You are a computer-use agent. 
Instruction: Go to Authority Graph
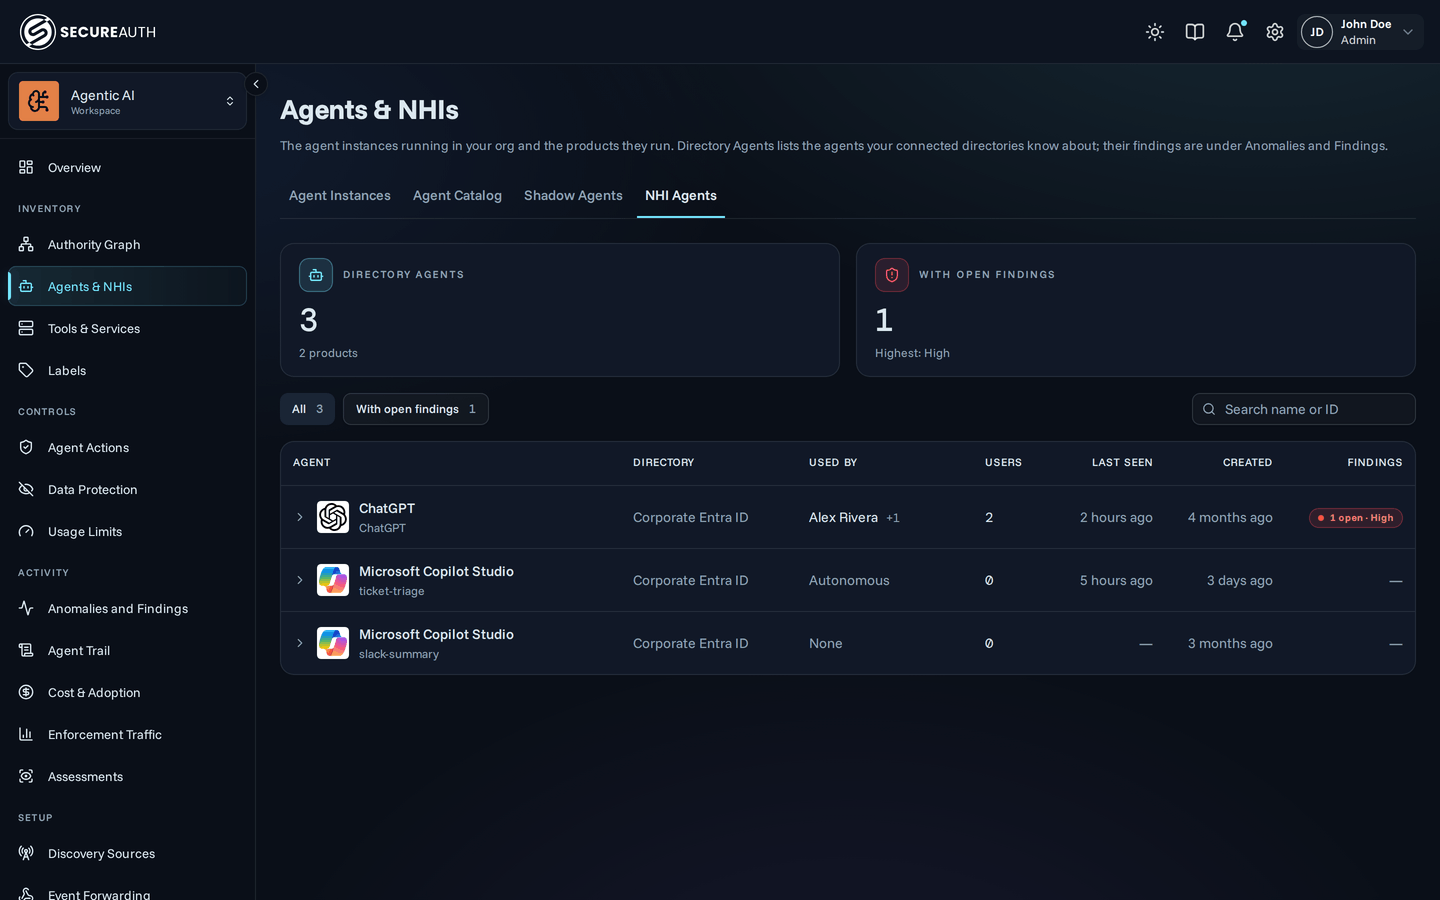(x=127, y=244)
